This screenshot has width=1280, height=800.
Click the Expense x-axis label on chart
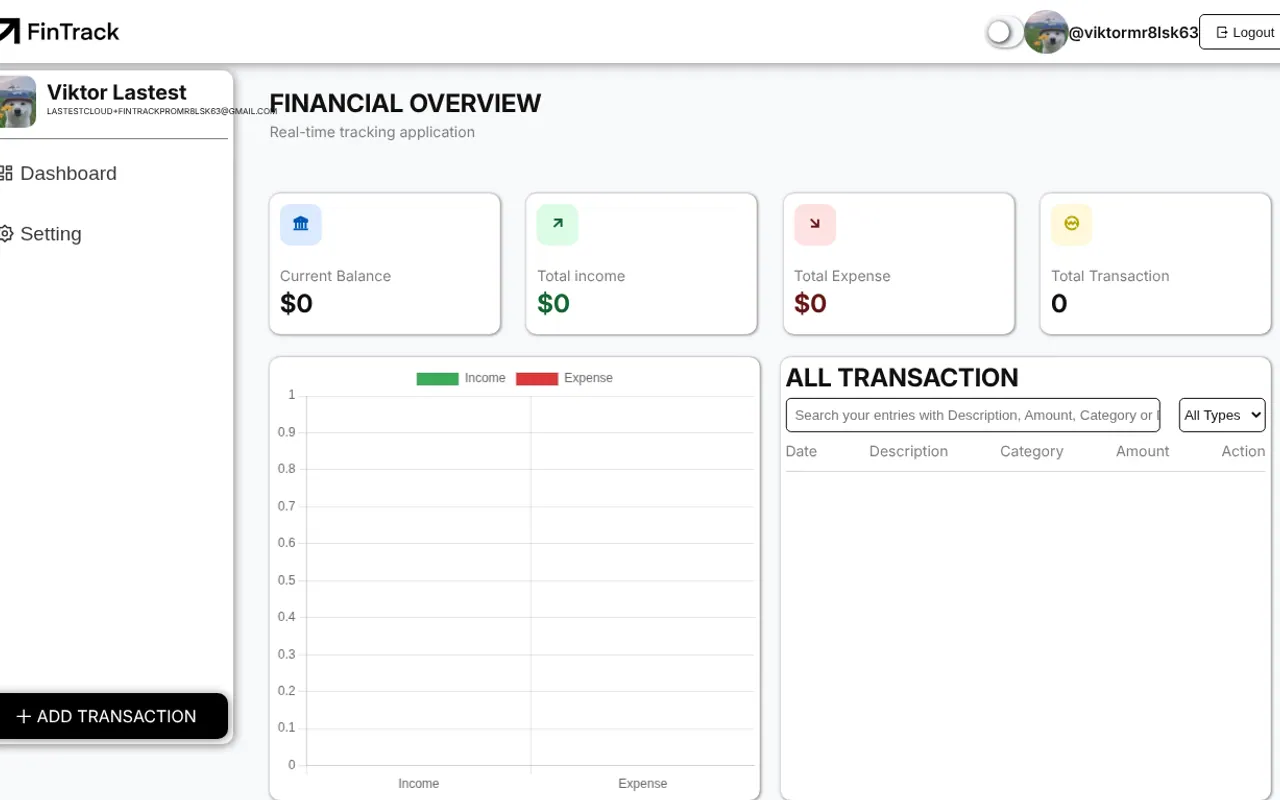(x=642, y=783)
